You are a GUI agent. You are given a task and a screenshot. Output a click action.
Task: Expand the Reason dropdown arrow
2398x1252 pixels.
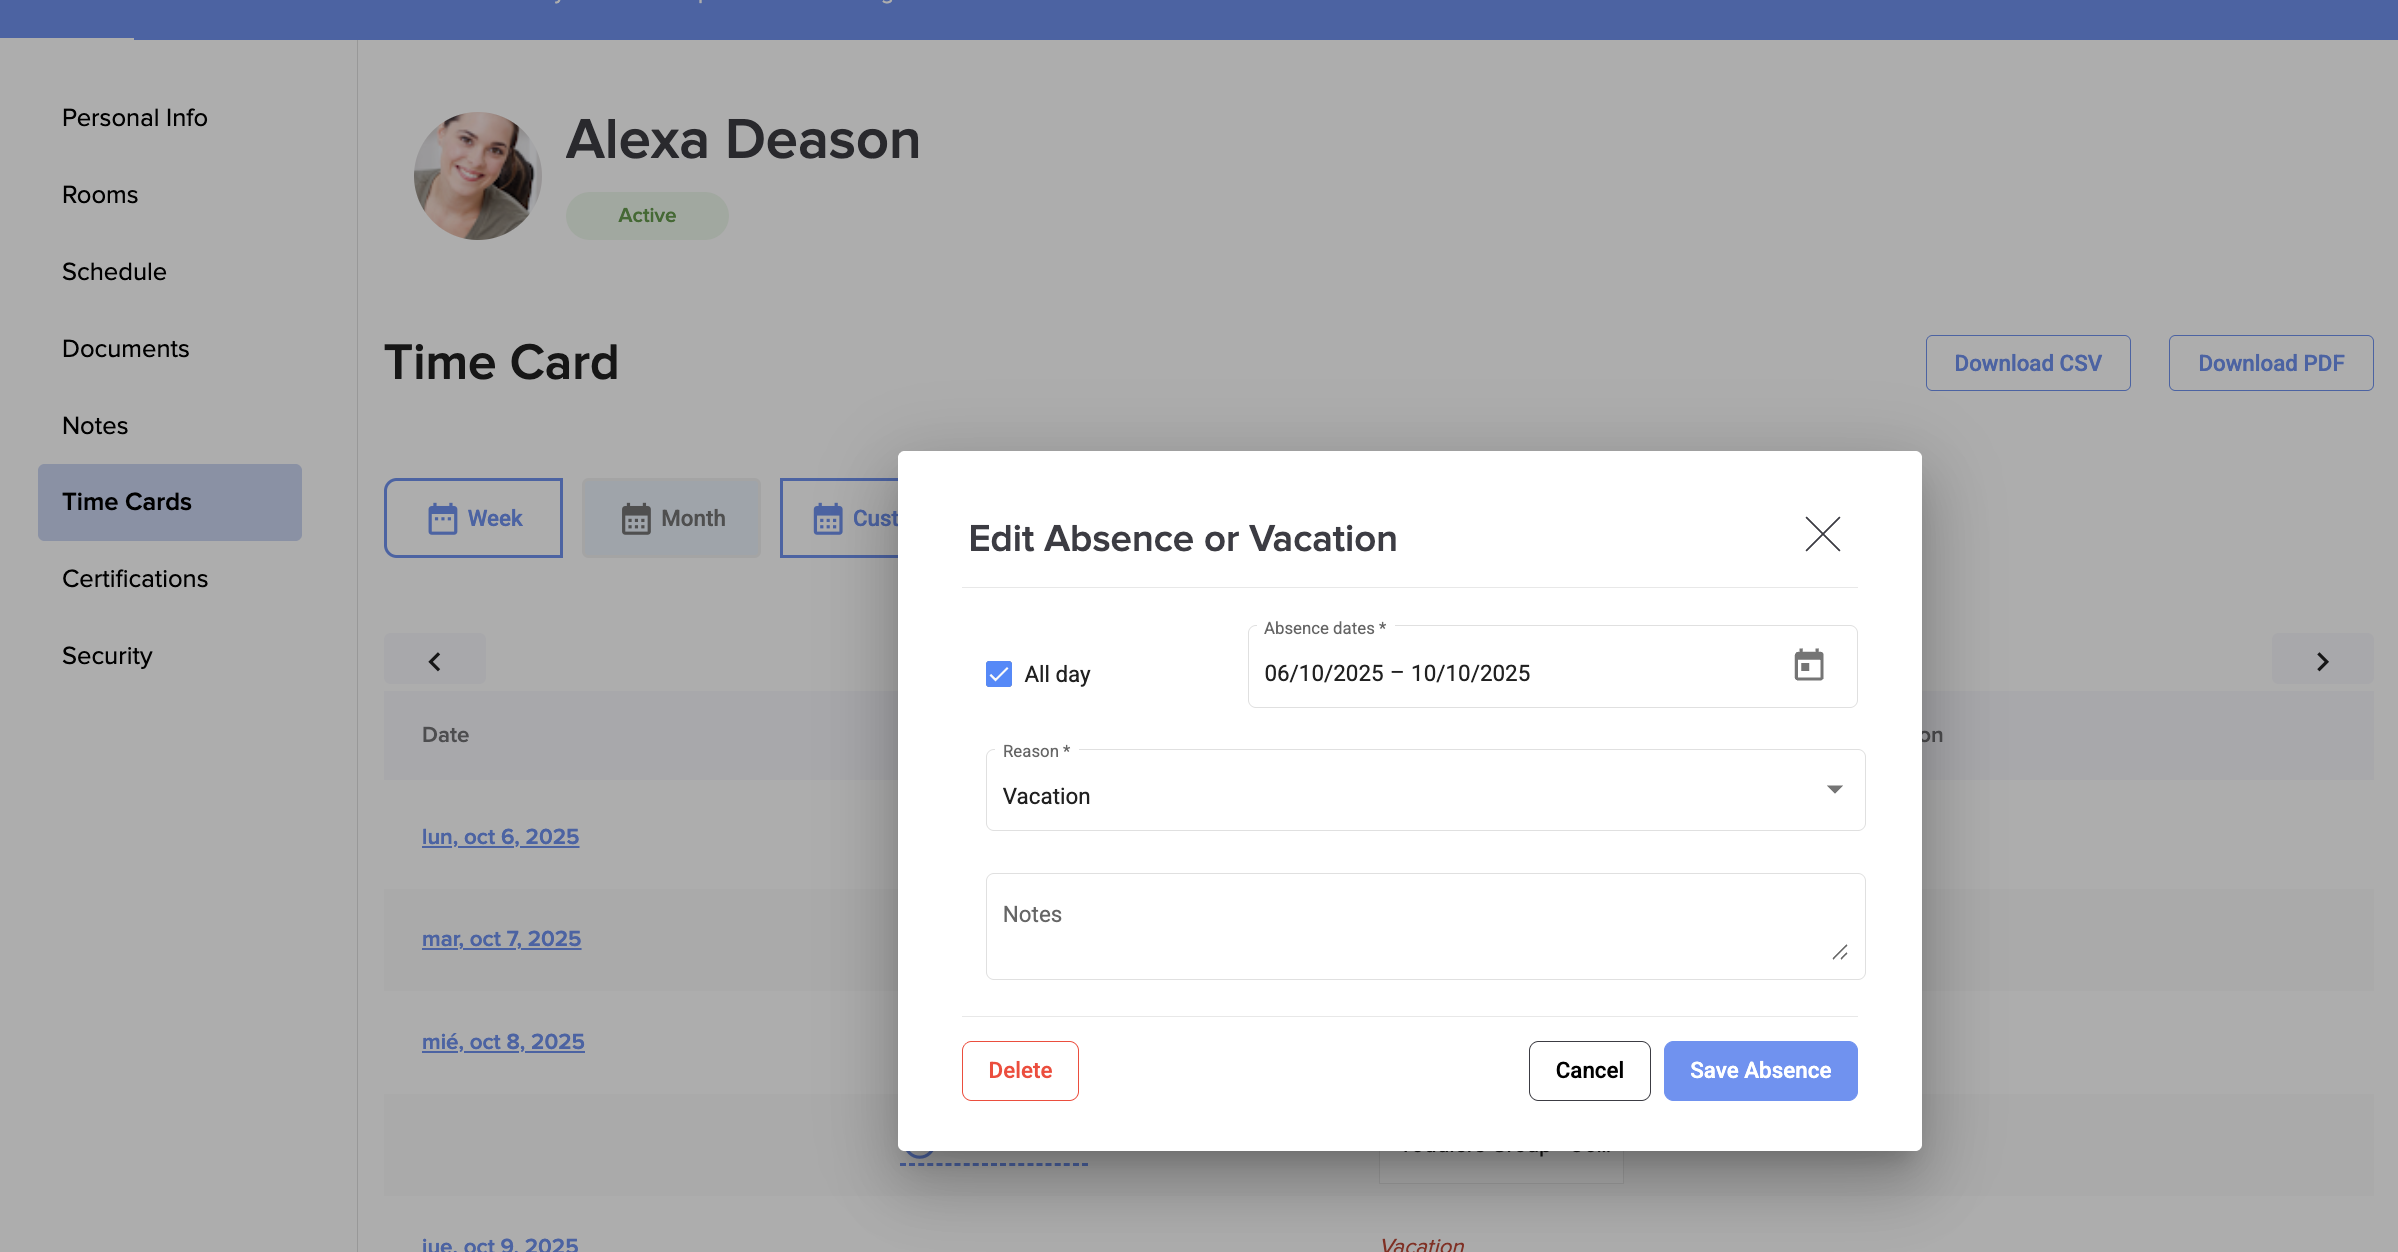[x=1834, y=789]
